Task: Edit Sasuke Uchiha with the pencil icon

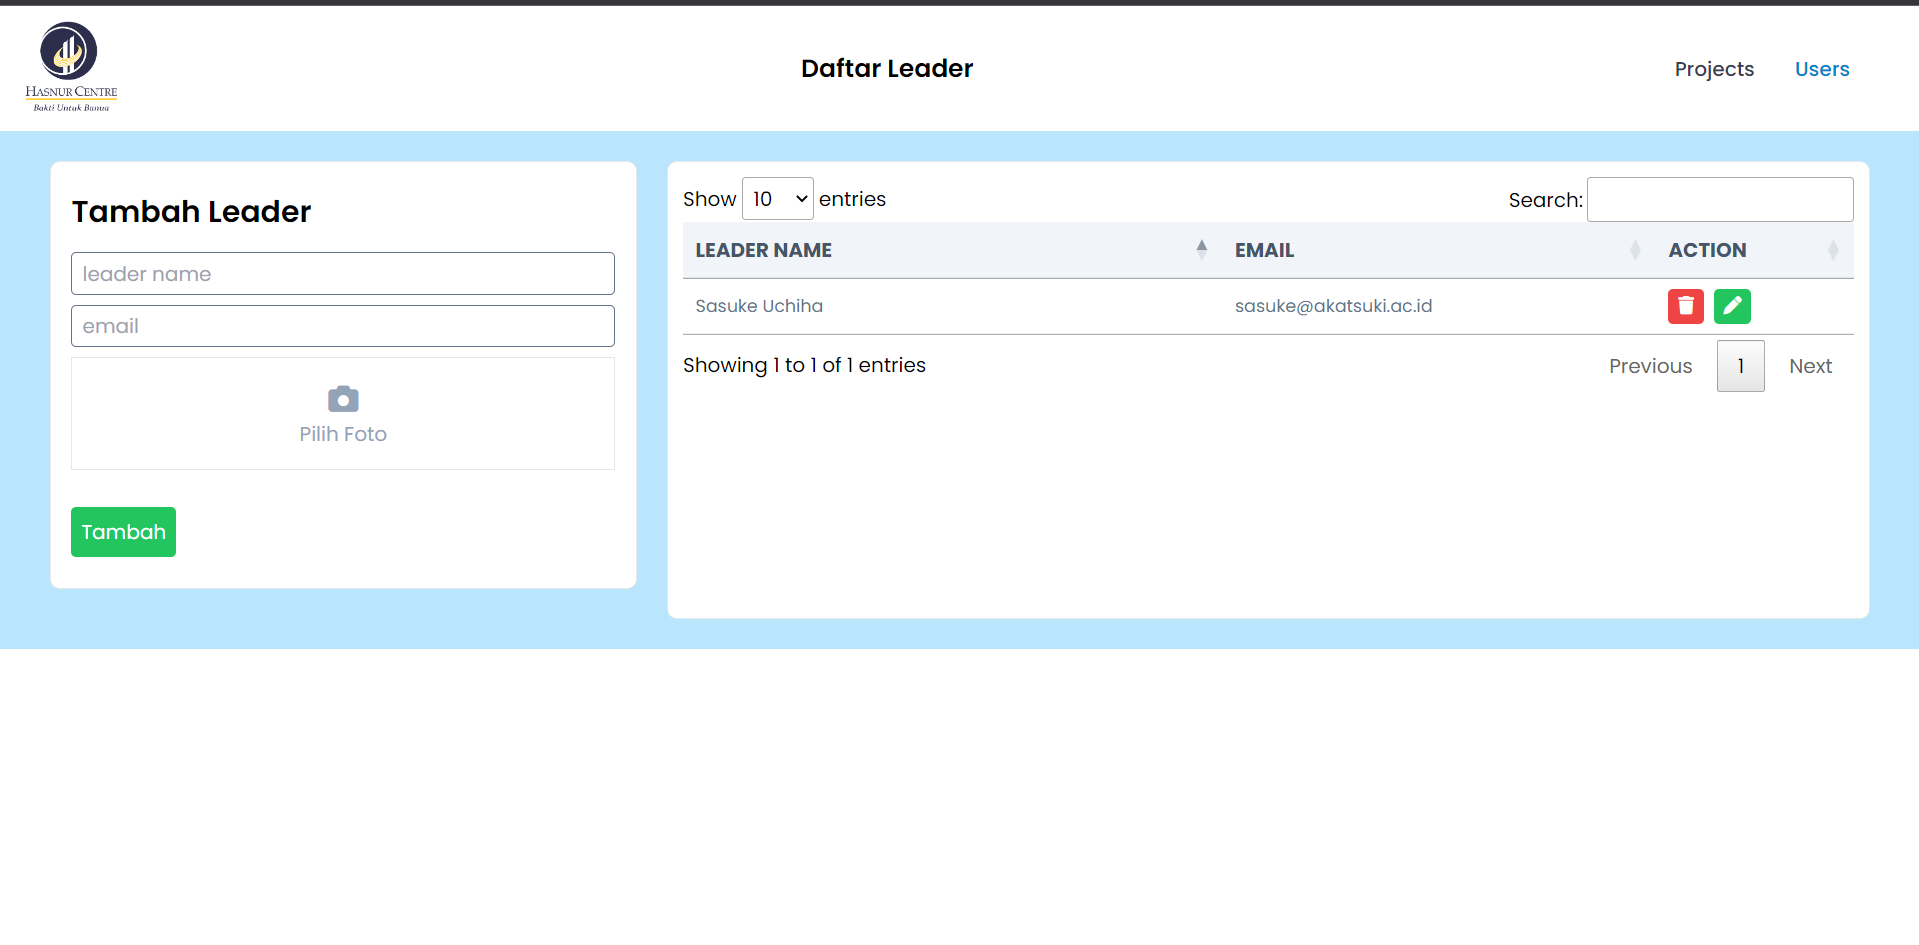Action: pos(1732,306)
